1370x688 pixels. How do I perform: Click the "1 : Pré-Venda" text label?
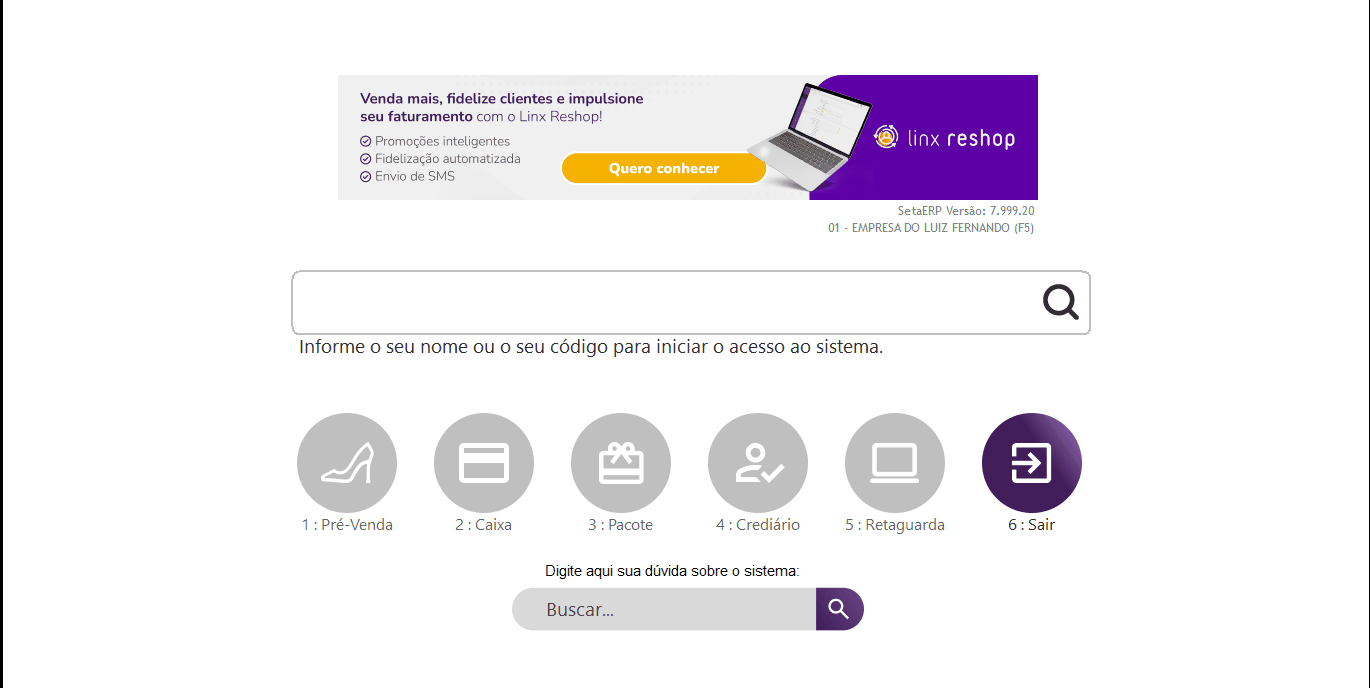click(x=347, y=525)
